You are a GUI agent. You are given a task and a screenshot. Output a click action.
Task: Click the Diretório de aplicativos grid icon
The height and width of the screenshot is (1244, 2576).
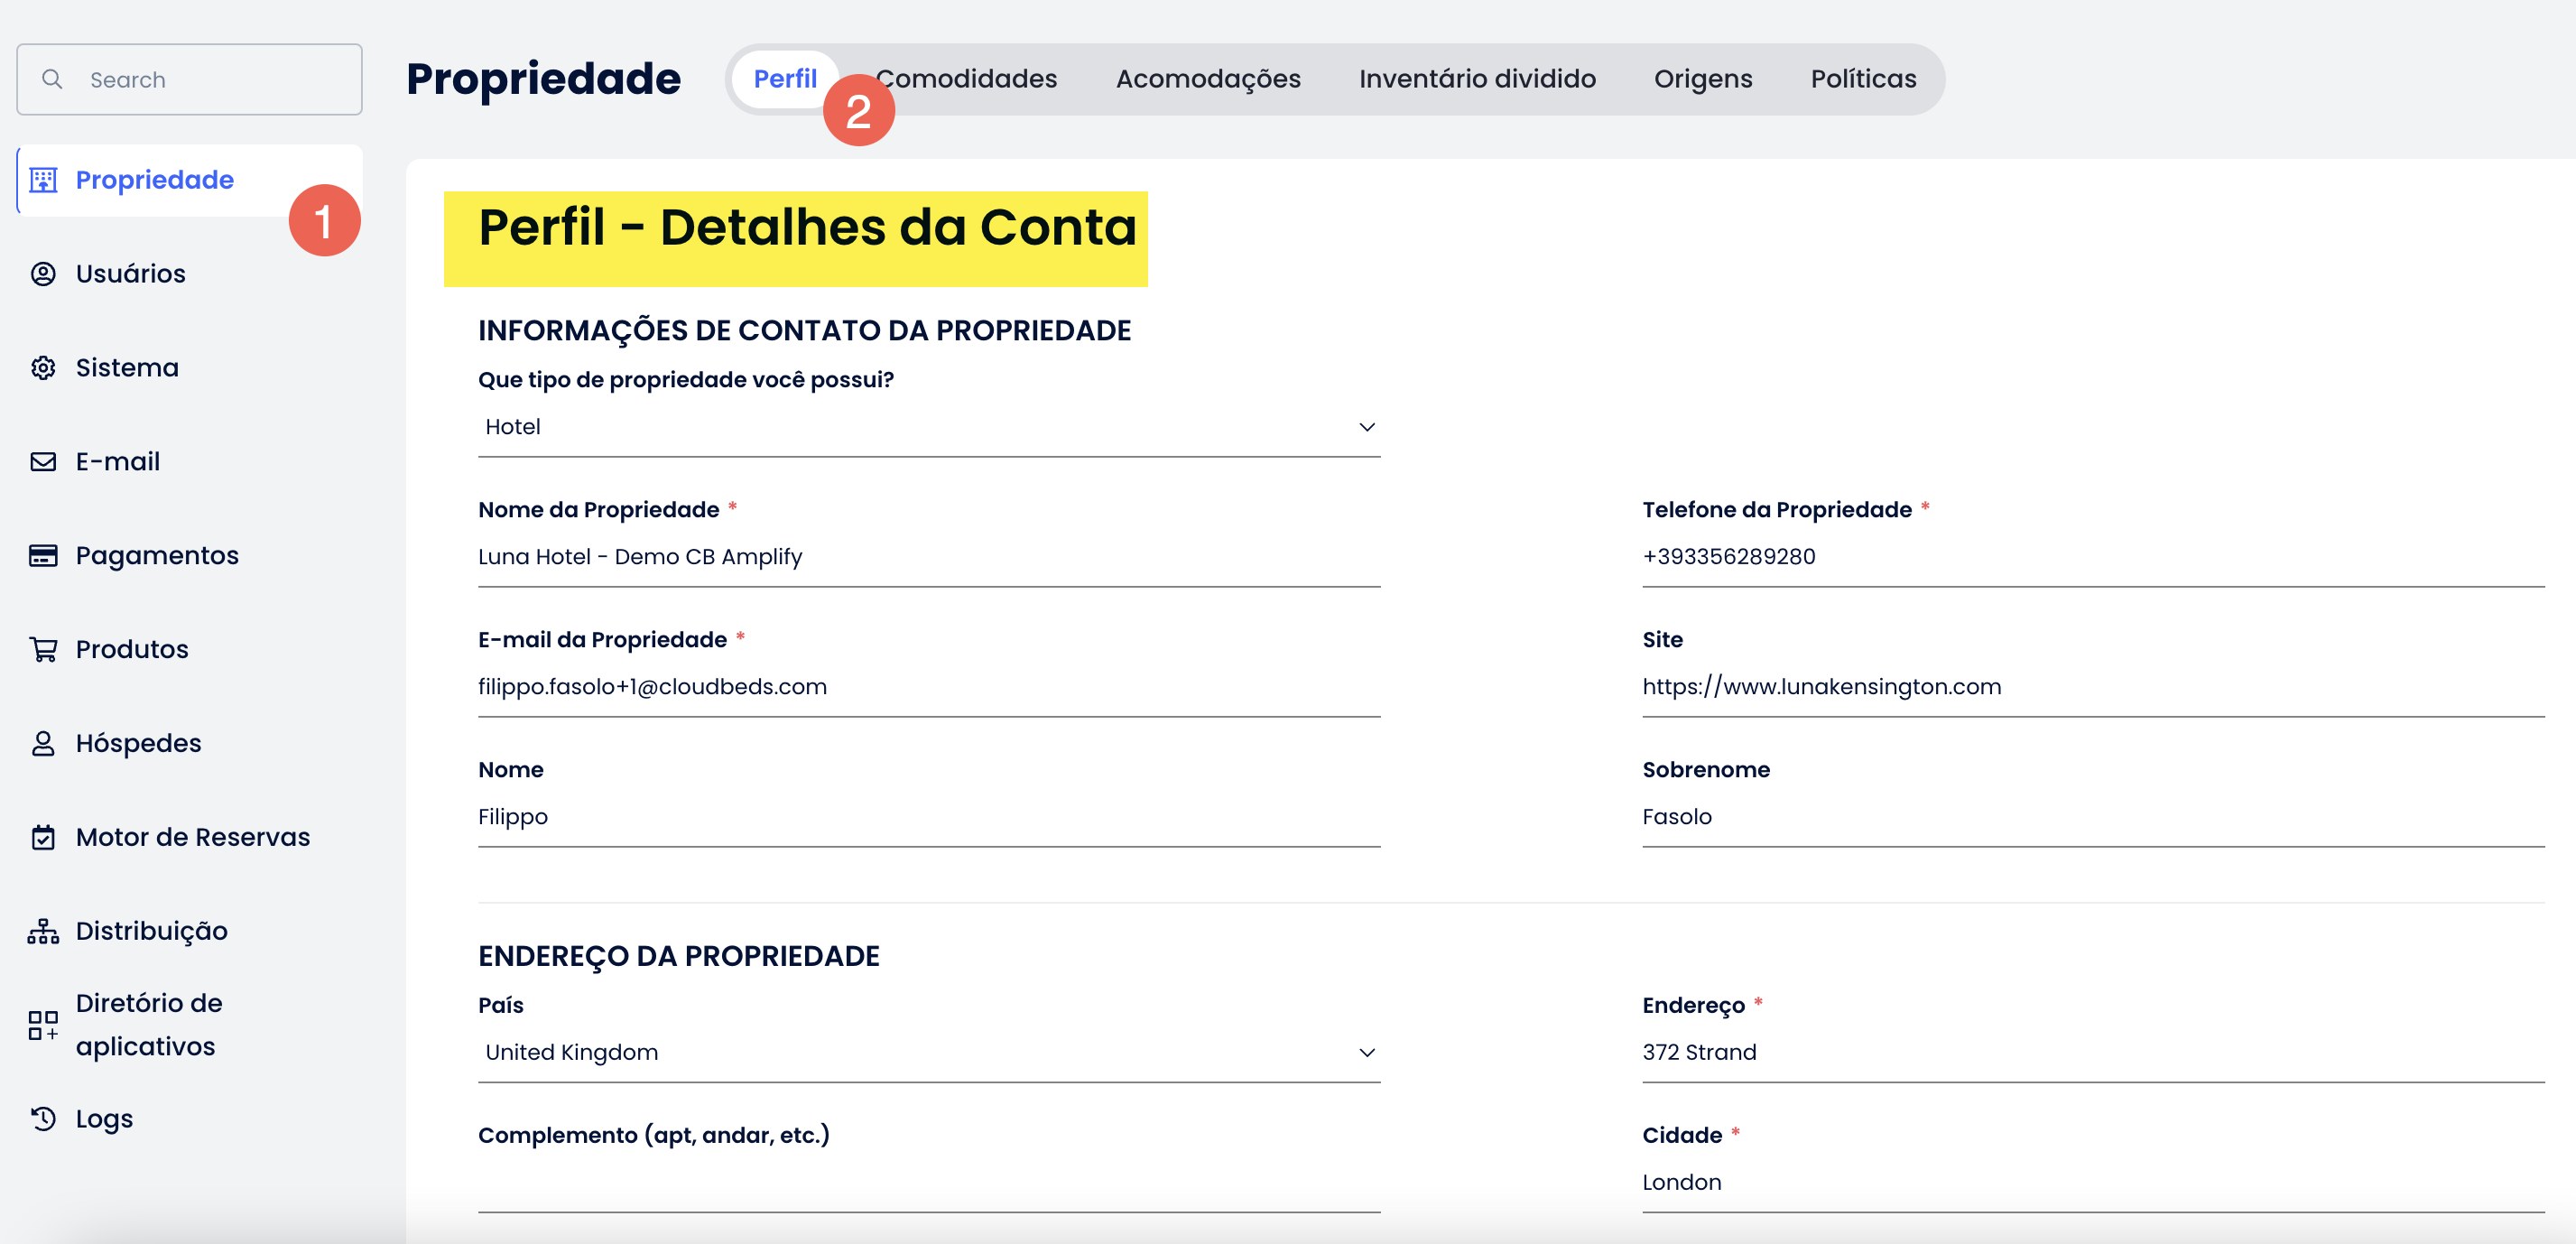tap(43, 1025)
